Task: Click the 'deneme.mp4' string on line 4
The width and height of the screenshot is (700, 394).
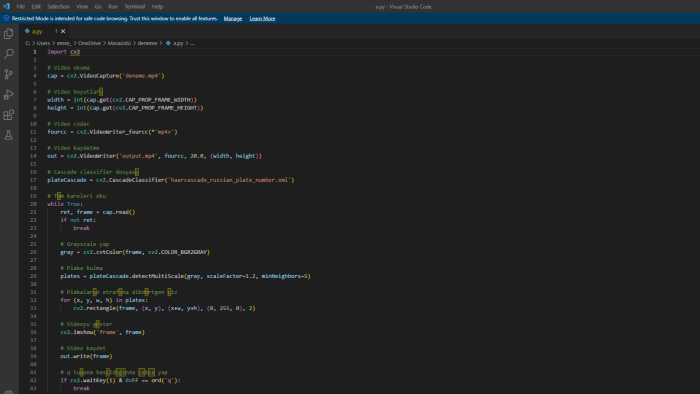Action: (142, 76)
